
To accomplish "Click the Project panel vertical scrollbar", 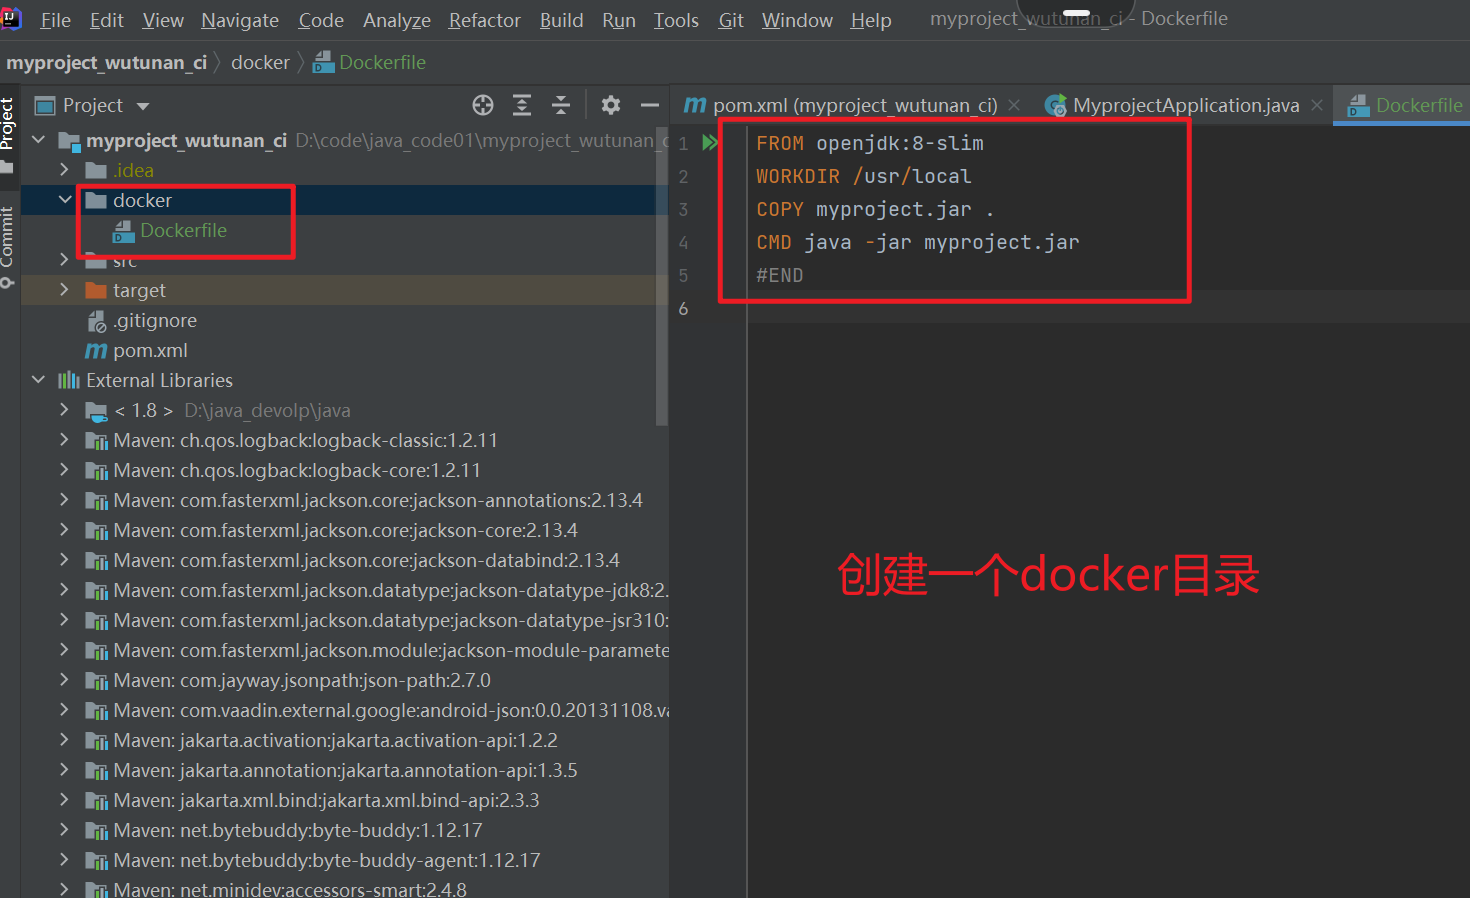I will 661,277.
